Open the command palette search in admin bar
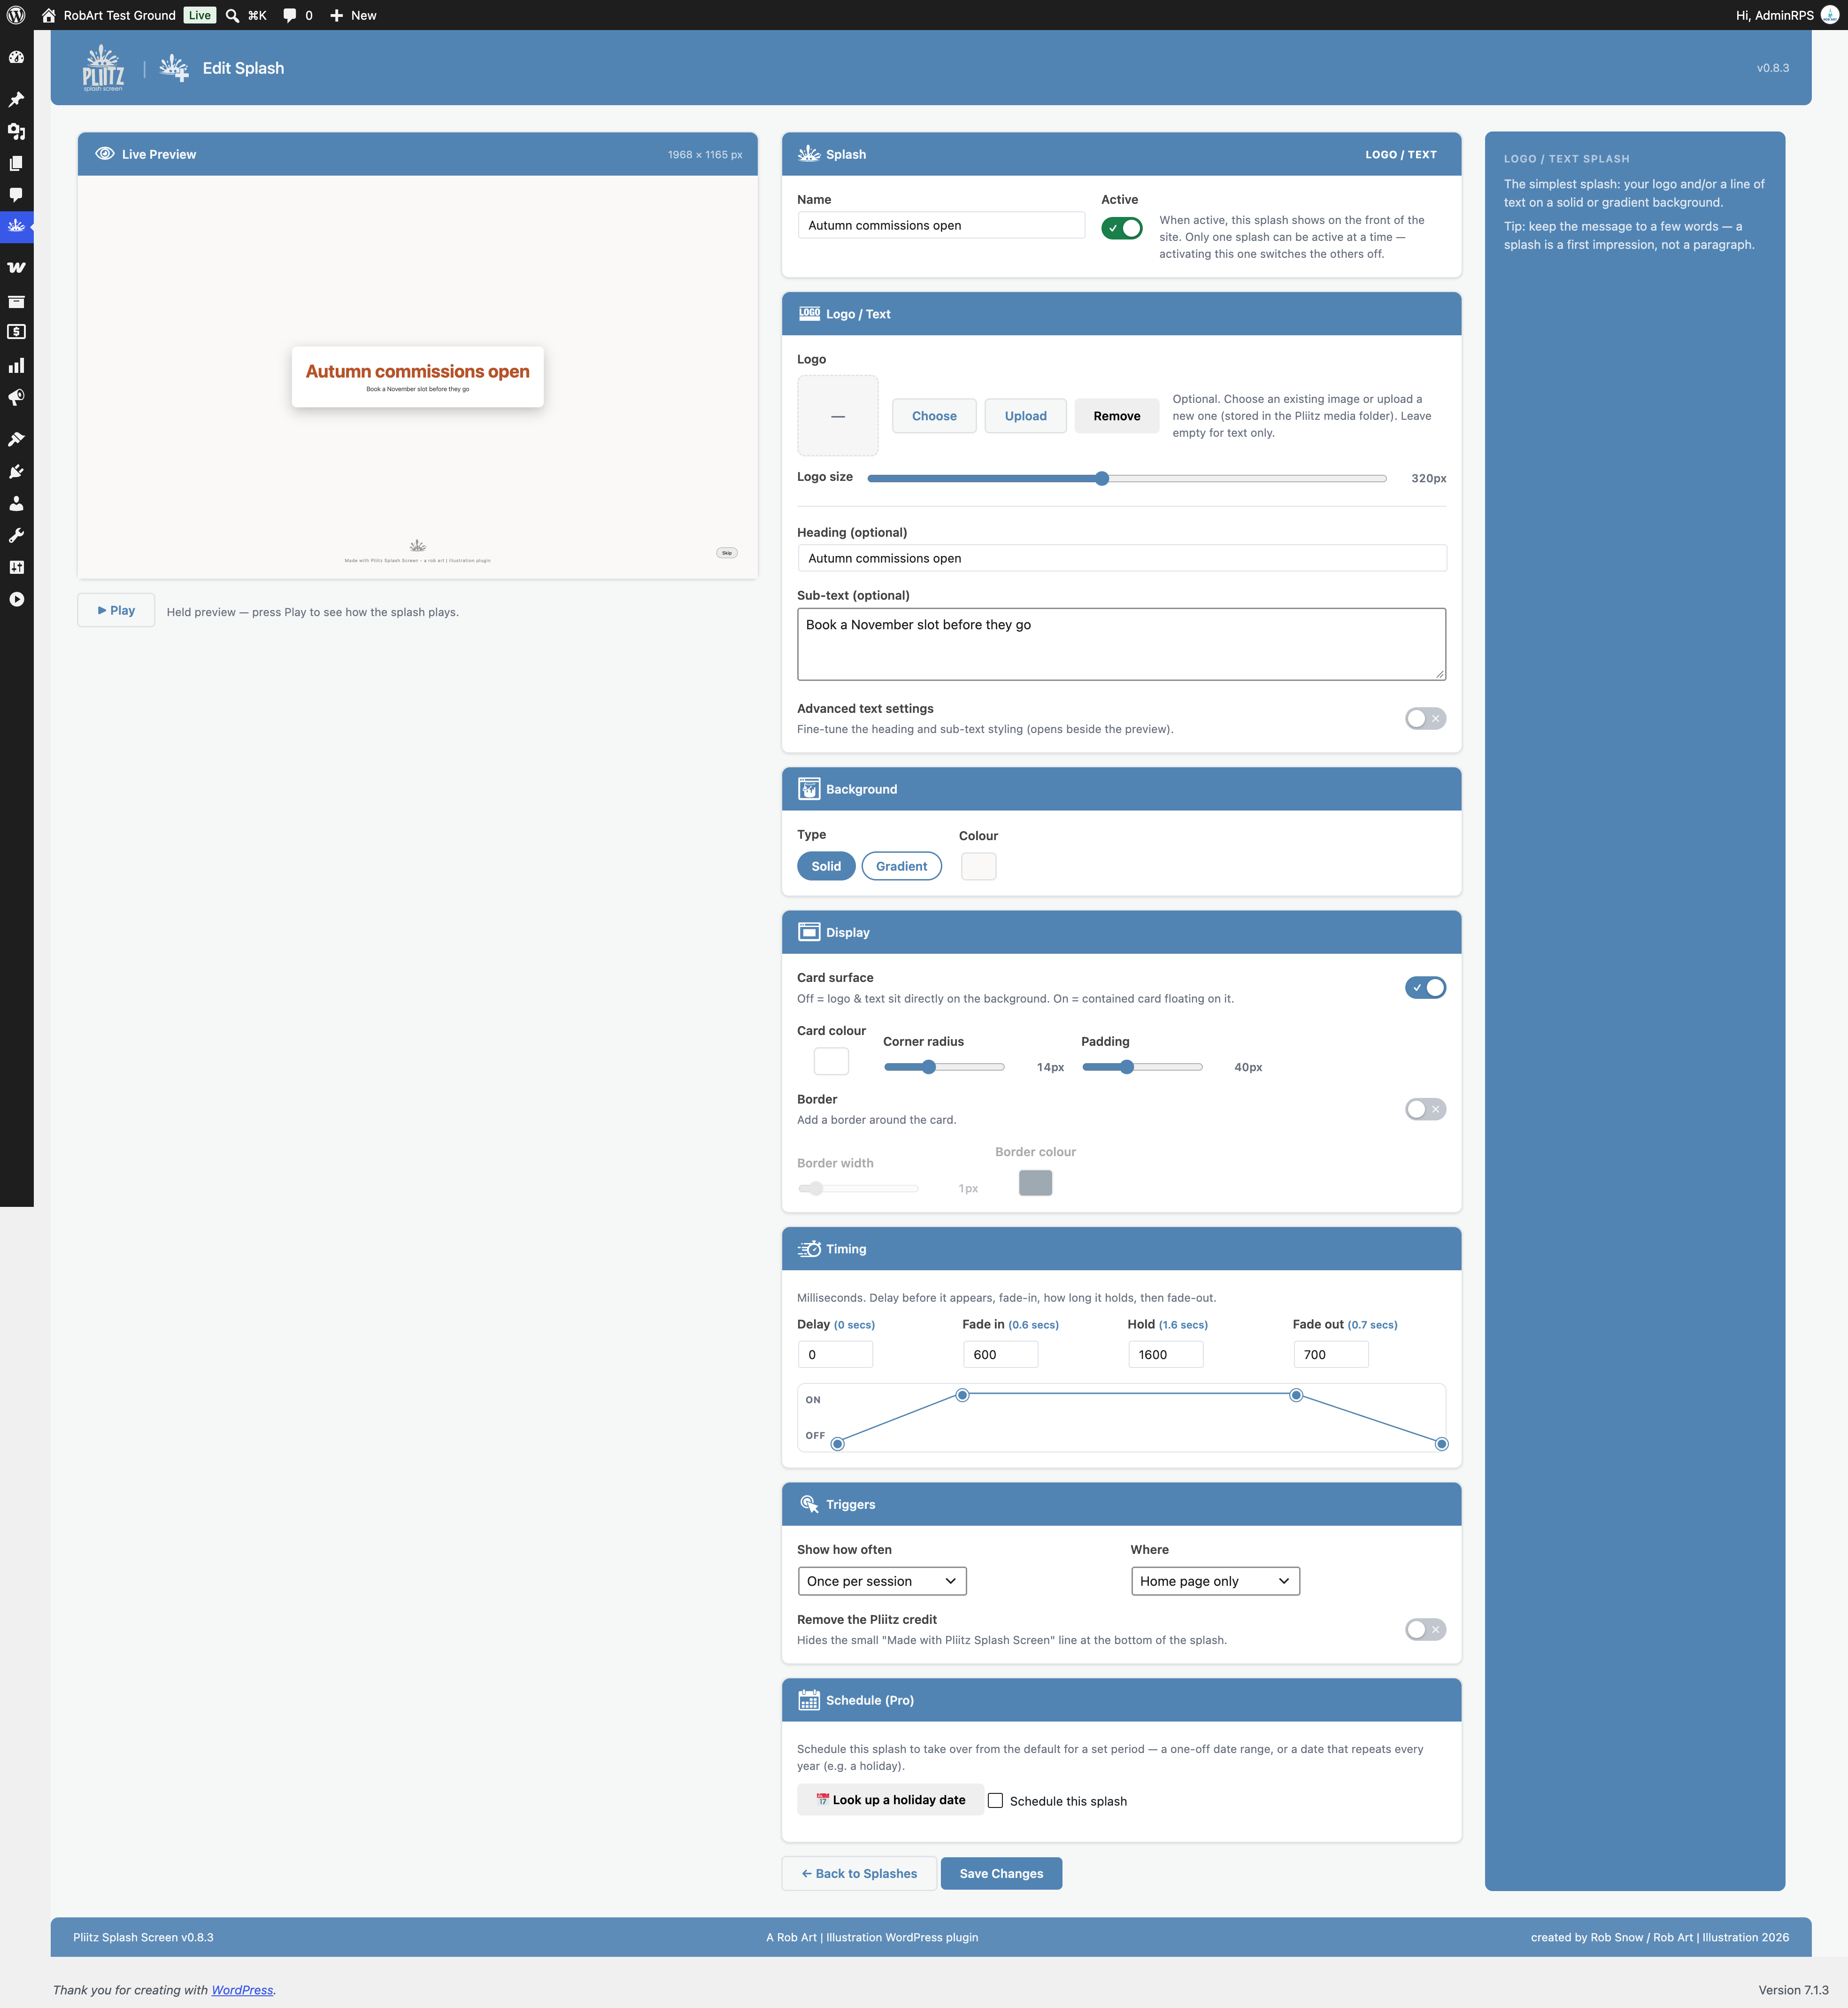 pyautogui.click(x=246, y=15)
